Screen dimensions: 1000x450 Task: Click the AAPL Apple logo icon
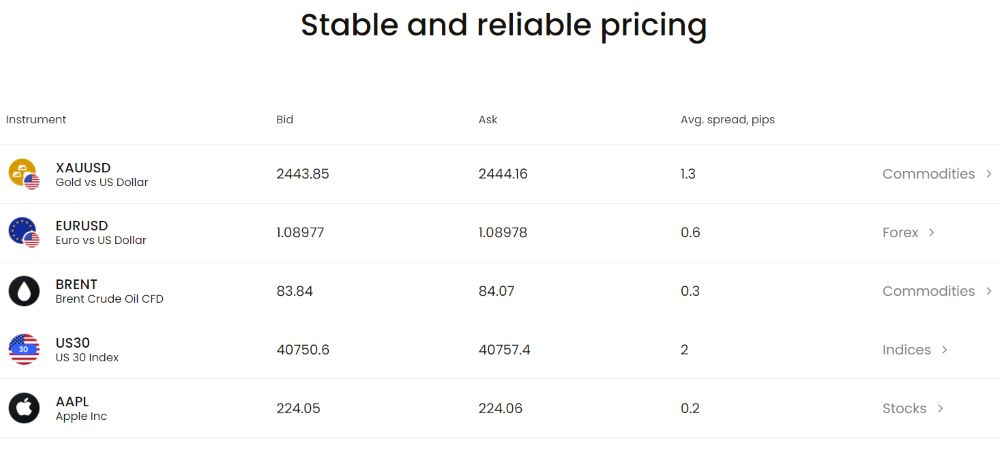pyautogui.click(x=23, y=408)
